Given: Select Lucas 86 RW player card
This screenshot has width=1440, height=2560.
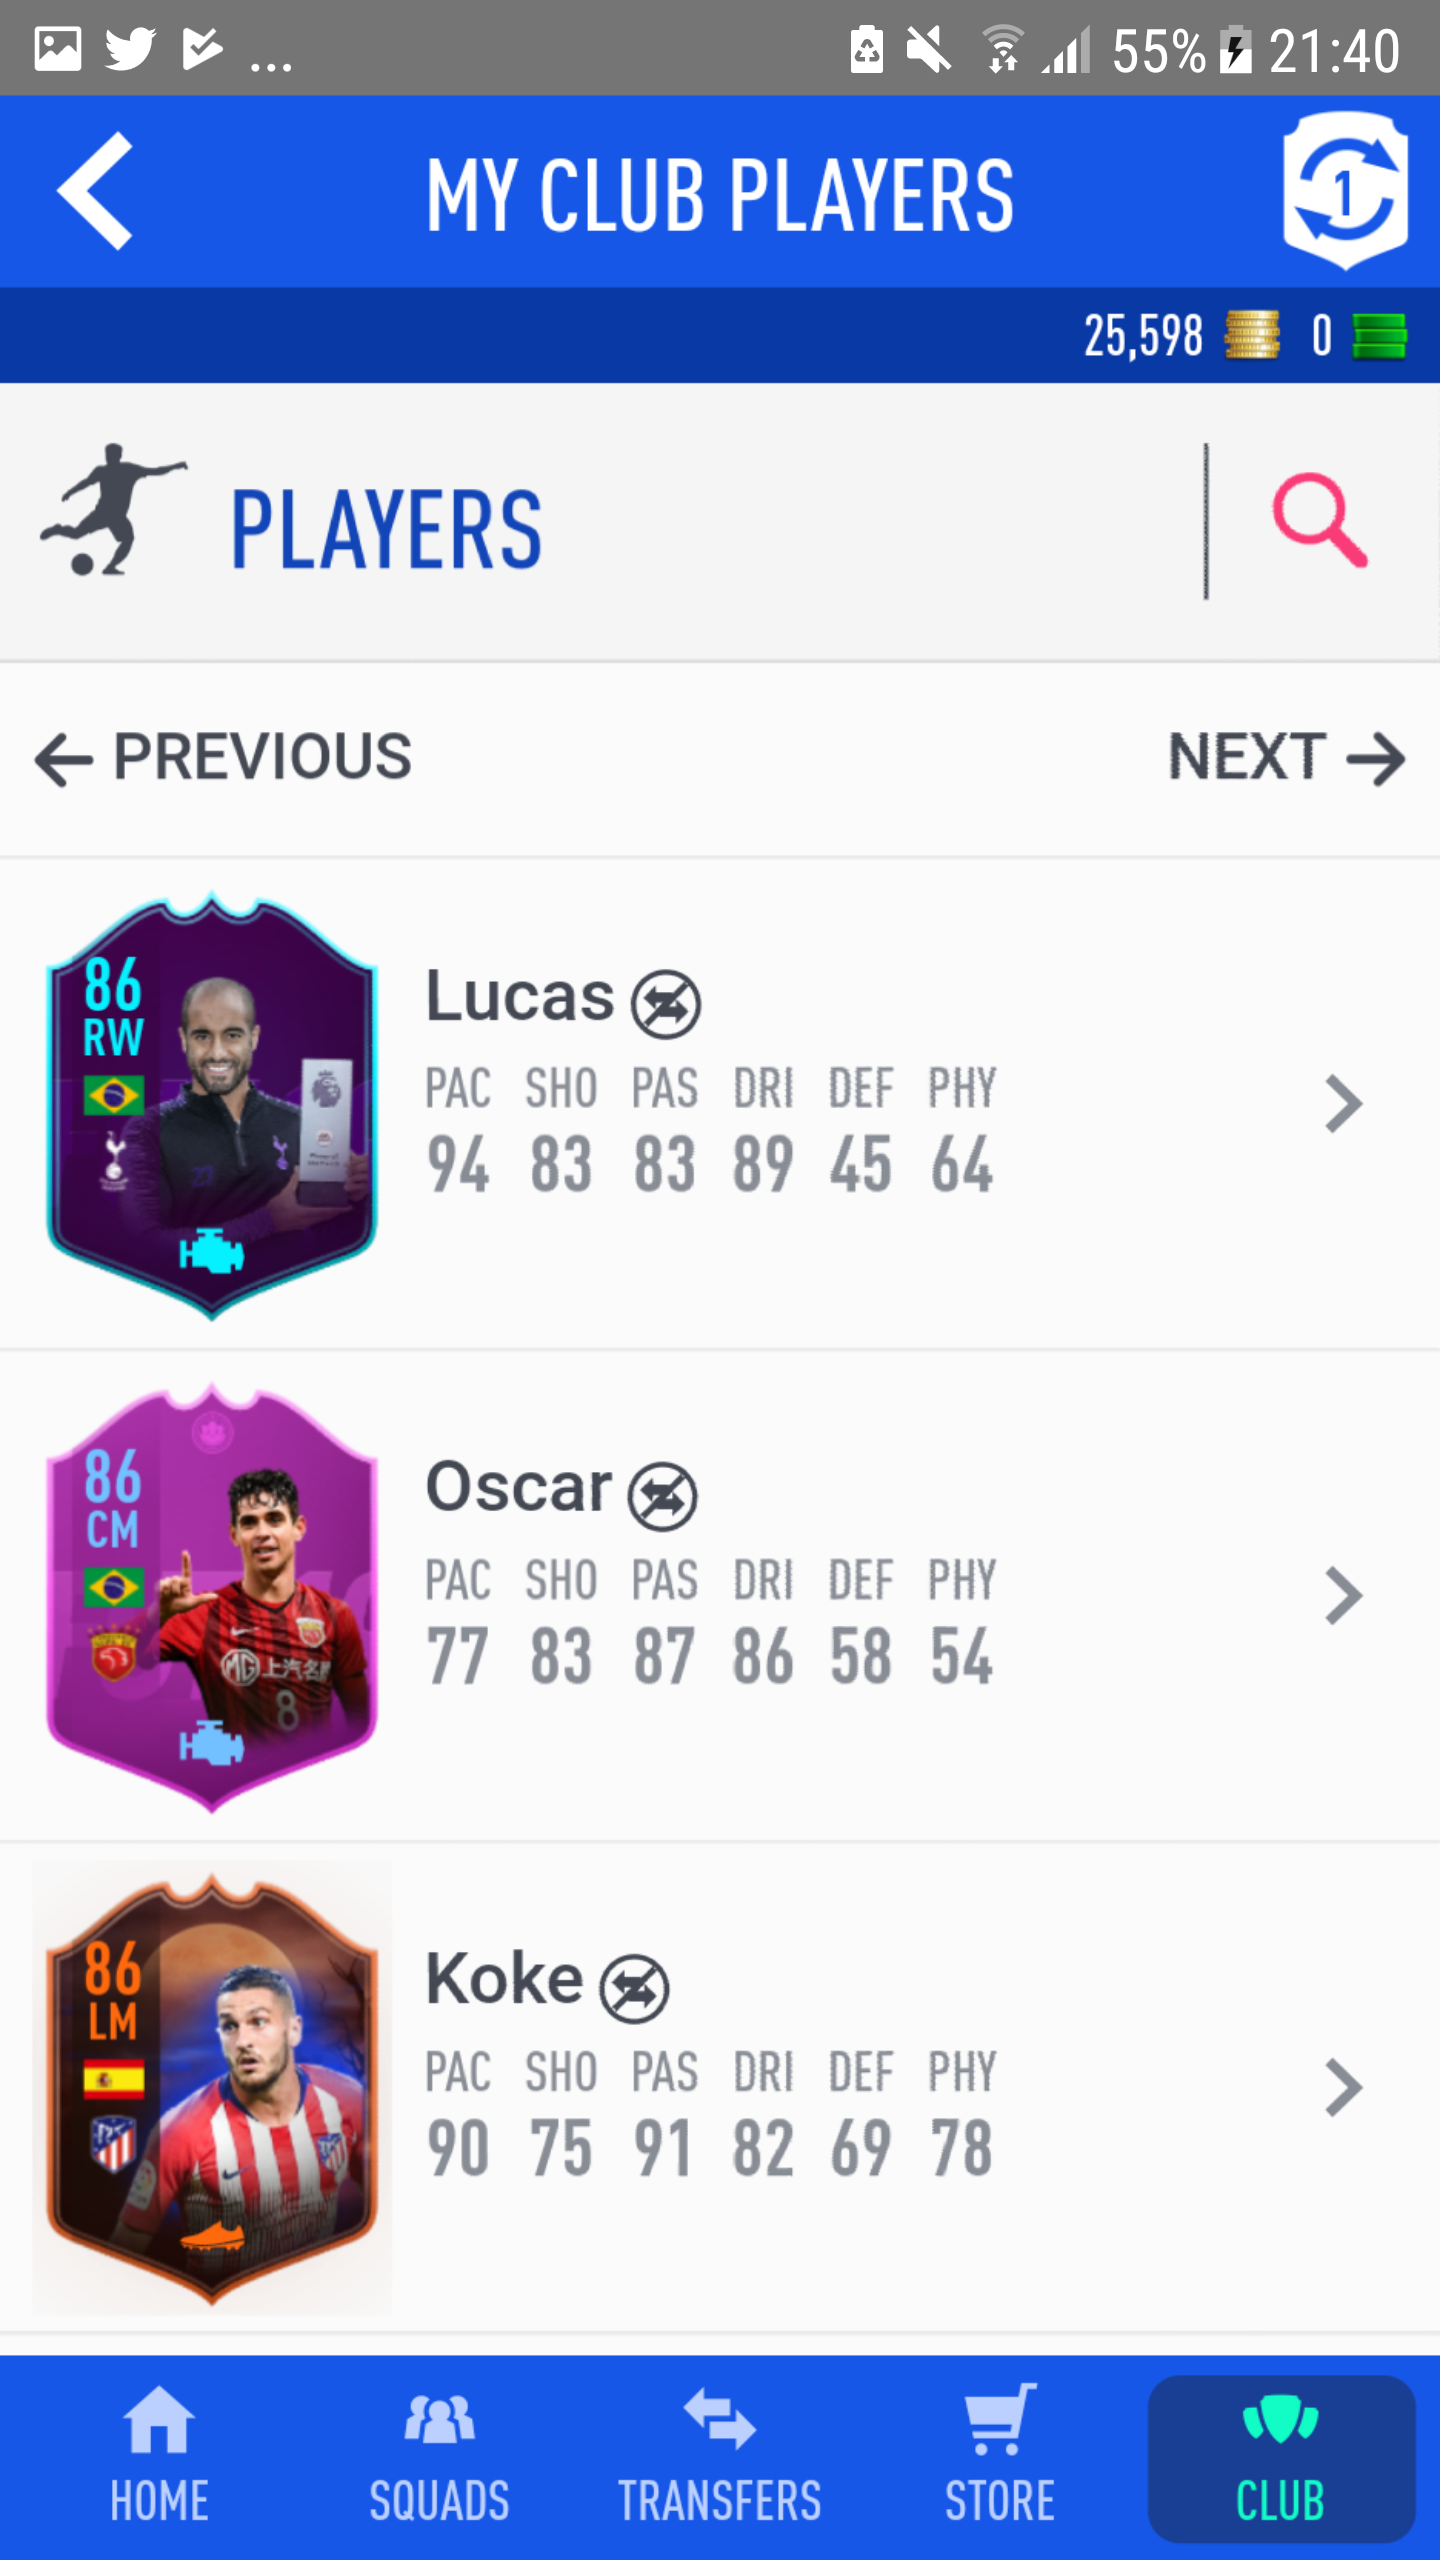Looking at the screenshot, I should click(212, 1106).
